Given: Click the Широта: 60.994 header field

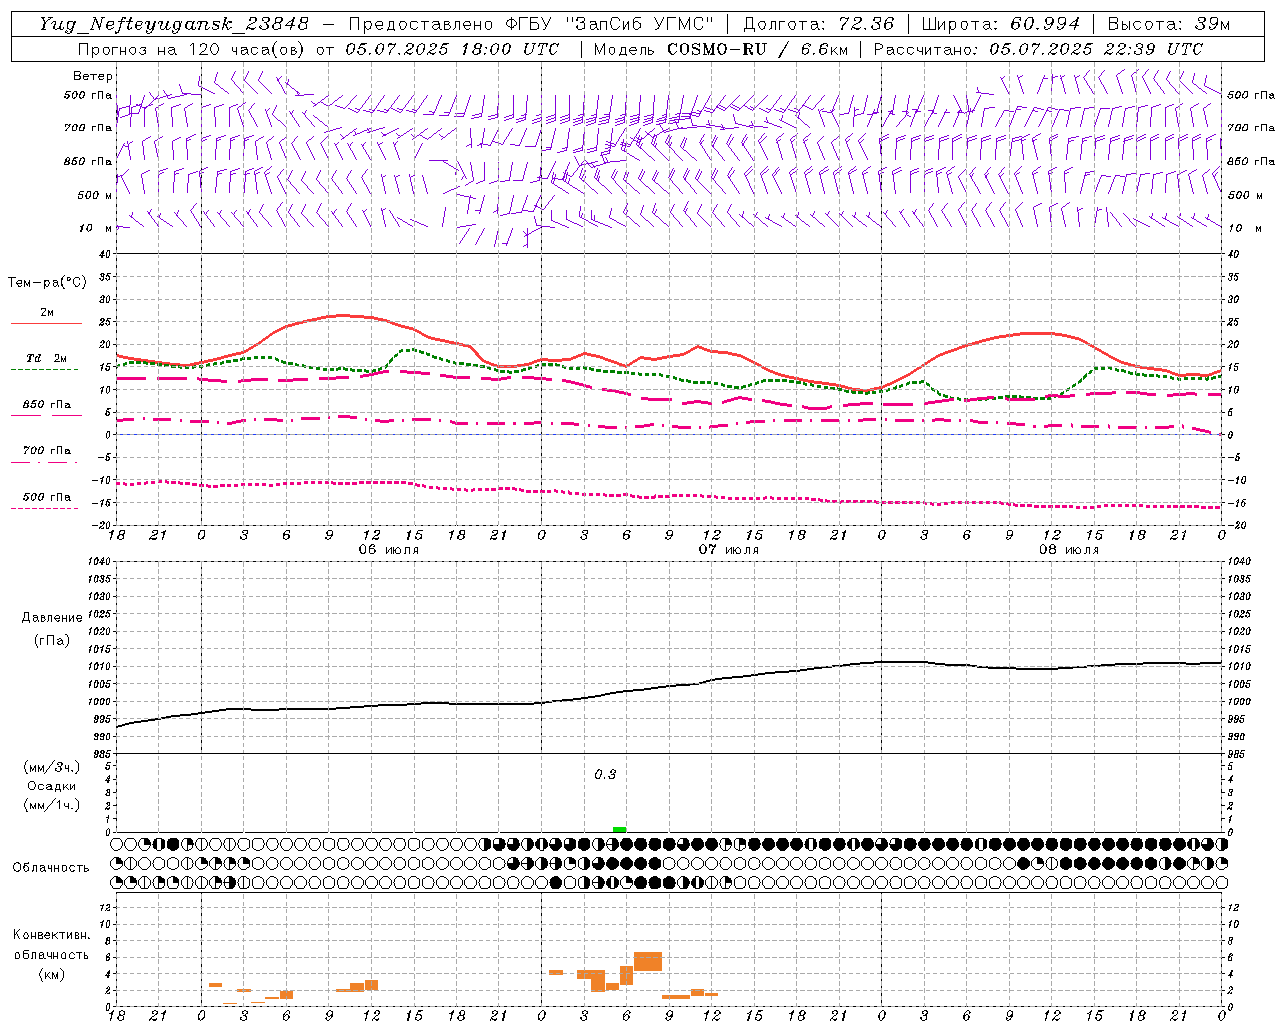Looking at the screenshot, I should (x=1000, y=23).
